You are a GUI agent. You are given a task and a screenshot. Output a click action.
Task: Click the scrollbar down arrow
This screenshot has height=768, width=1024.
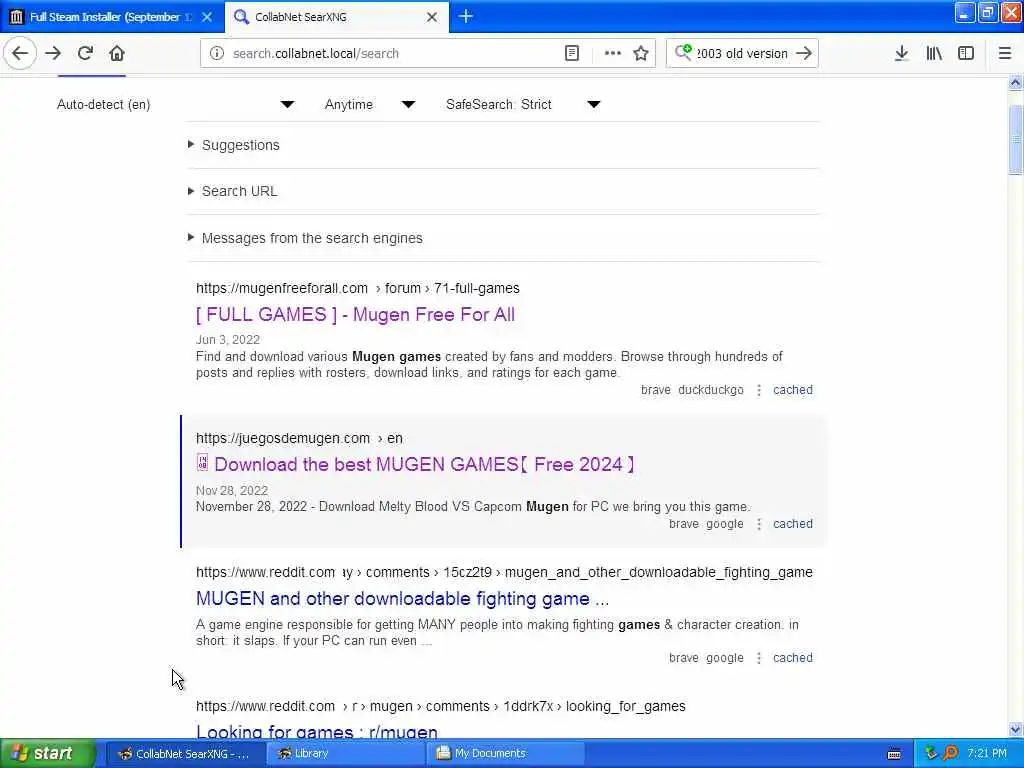(1015, 729)
